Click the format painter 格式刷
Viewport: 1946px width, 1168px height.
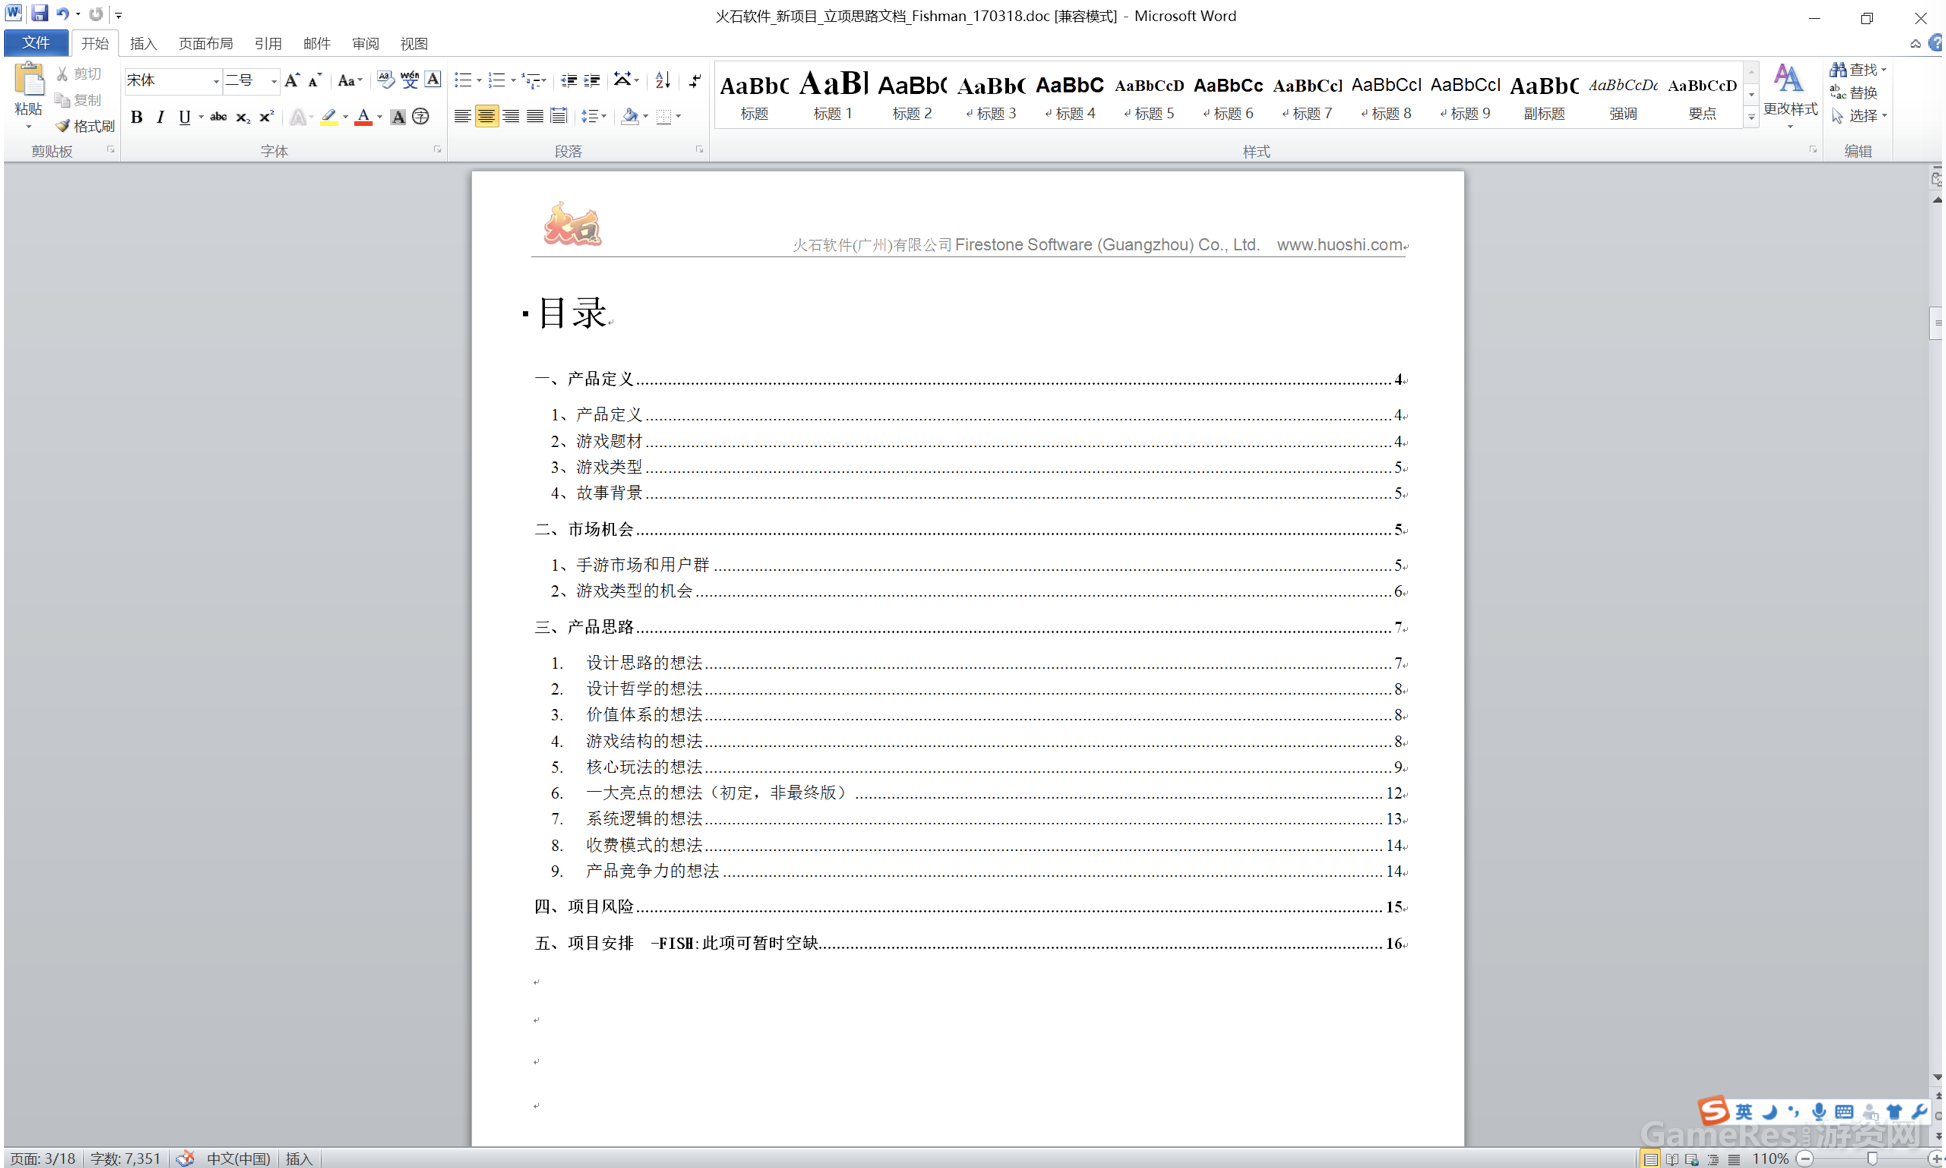coord(85,126)
